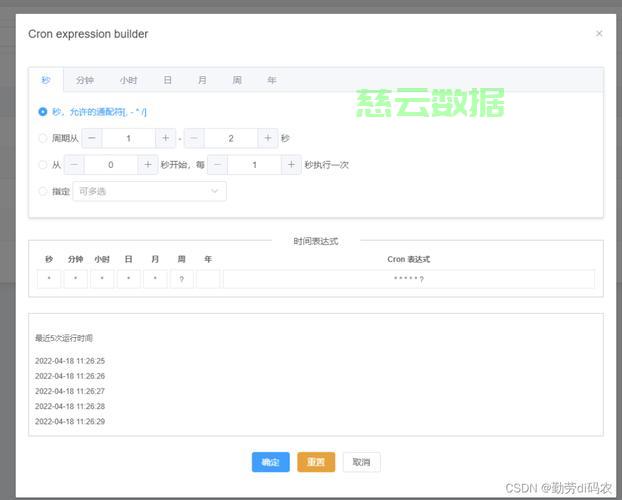
Task: Select the 从...秒开始 radio option
Action: coord(42,165)
